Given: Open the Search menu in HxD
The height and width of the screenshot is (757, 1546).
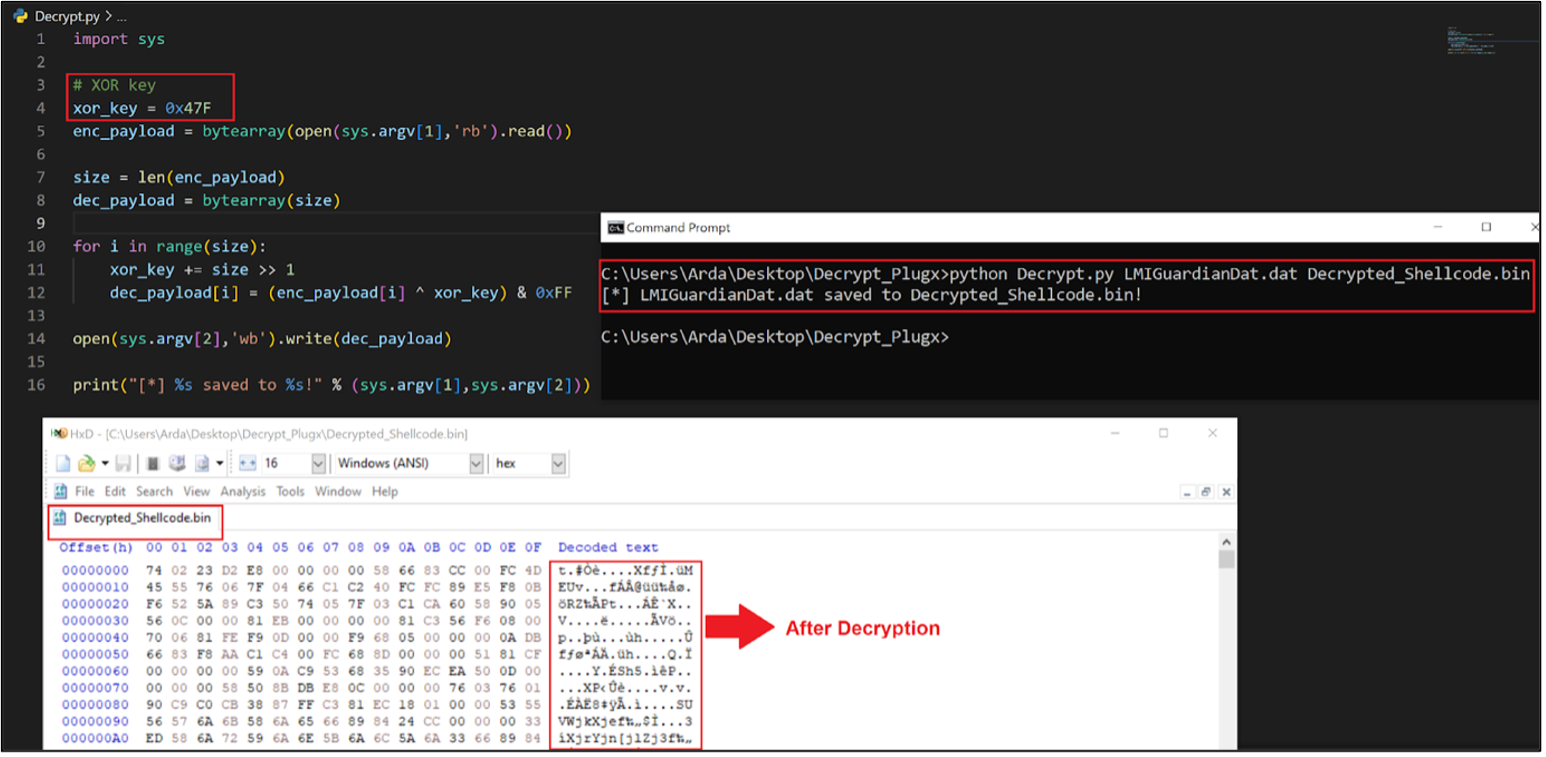Looking at the screenshot, I should pos(154,492).
